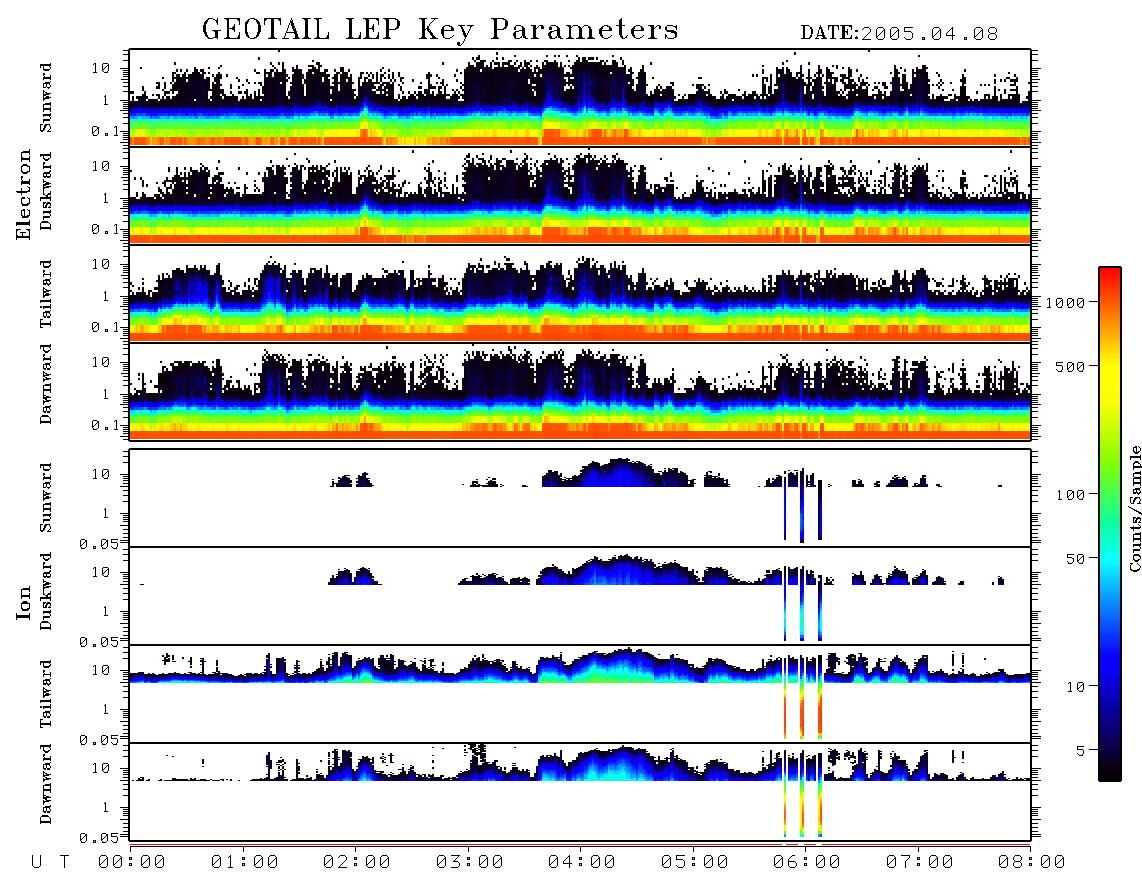Viewport: 1142px width, 880px height.
Task: Click the Electron Sunward spectrogram panel
Action: [x=580, y=98]
